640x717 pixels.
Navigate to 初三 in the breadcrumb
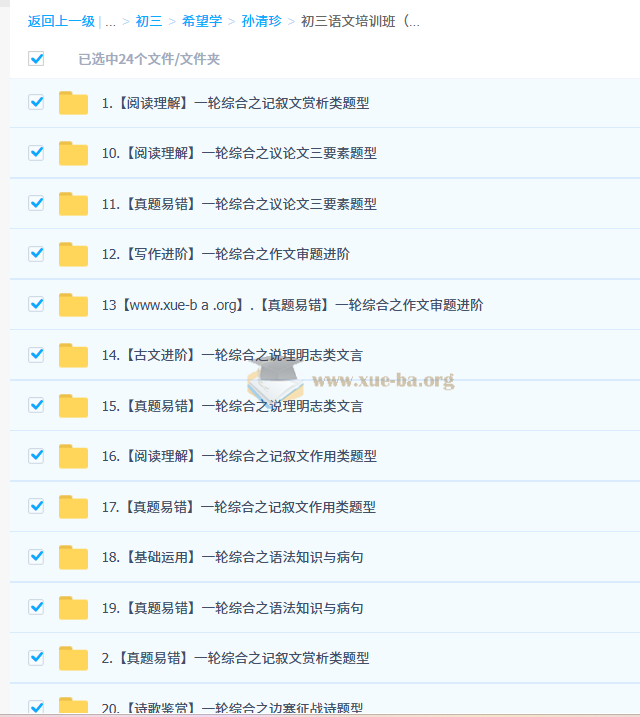coord(148,21)
